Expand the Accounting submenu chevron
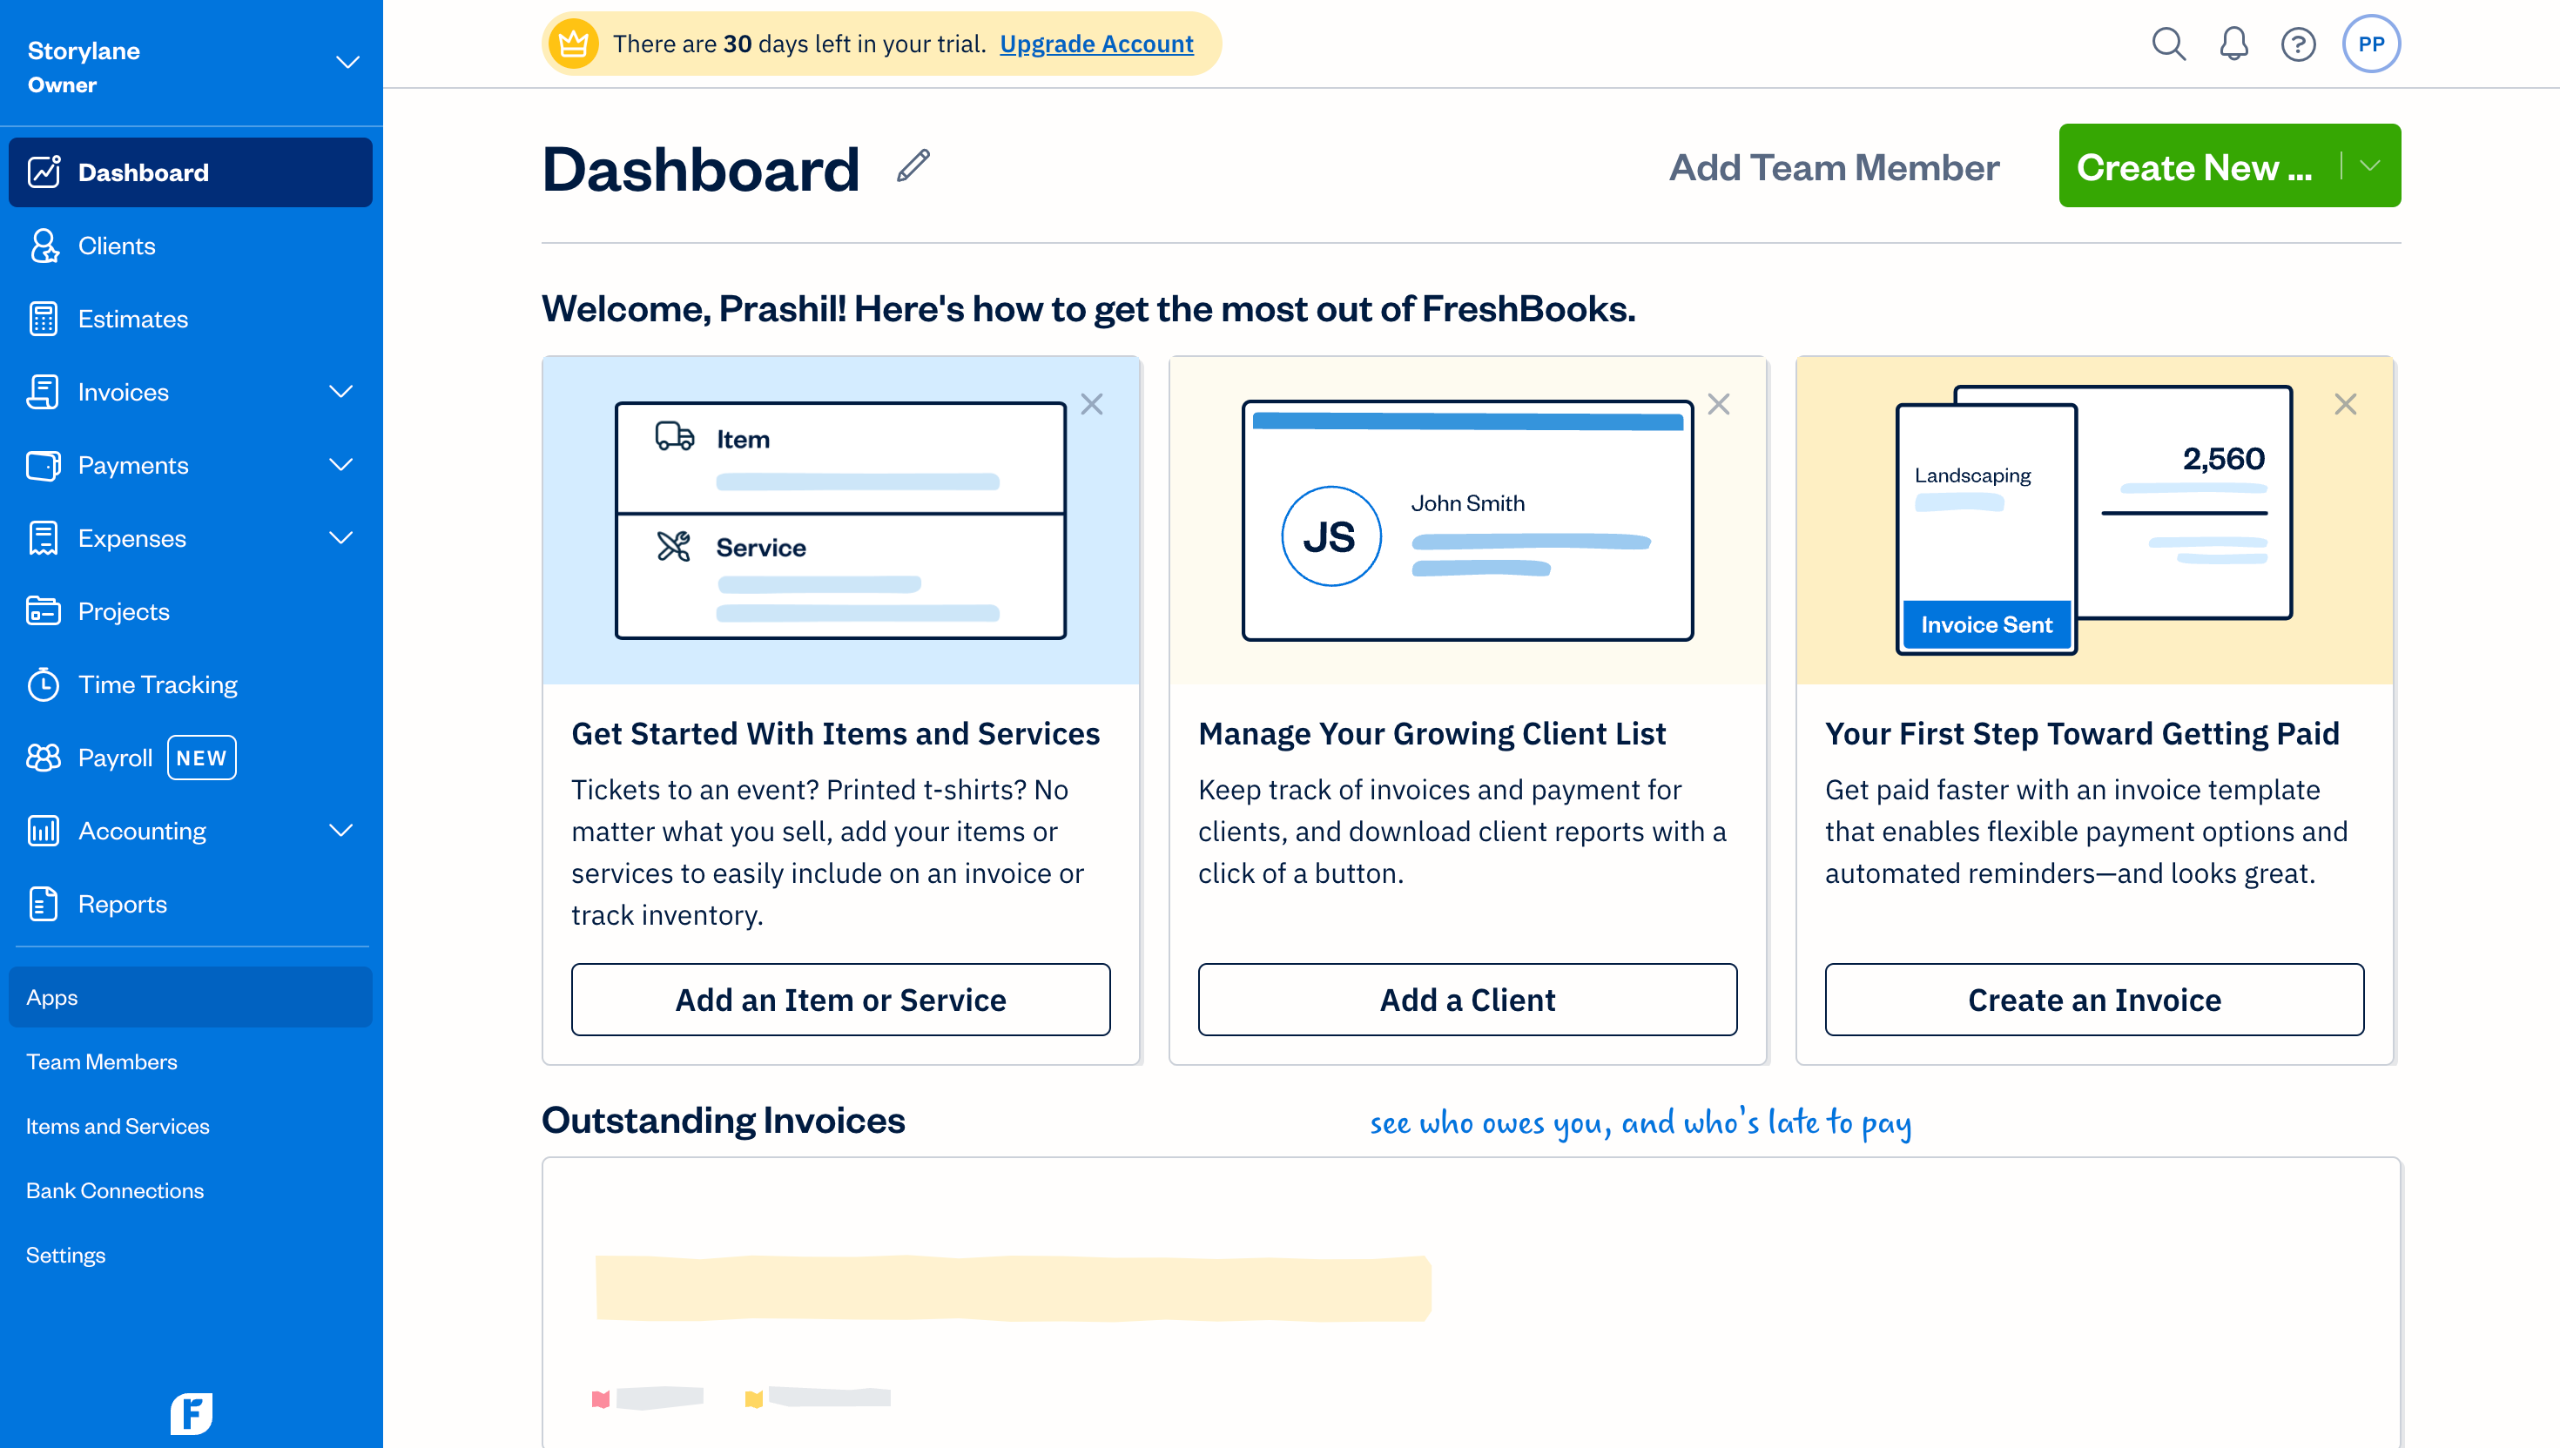The width and height of the screenshot is (2560, 1448). [x=341, y=831]
